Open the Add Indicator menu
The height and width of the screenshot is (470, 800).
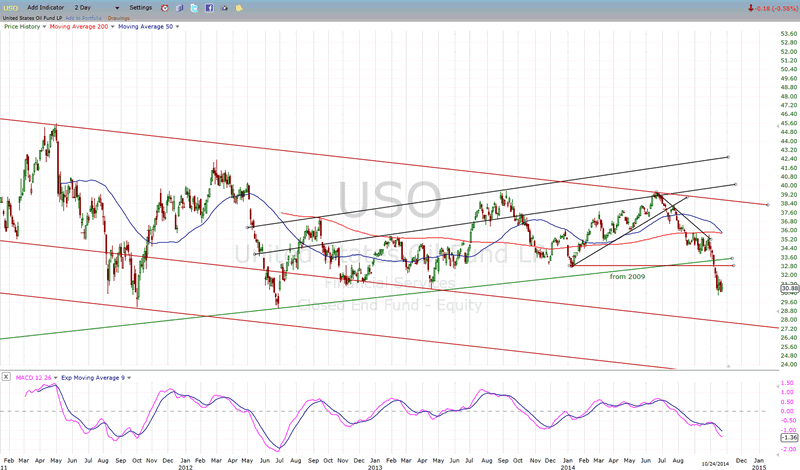(x=46, y=8)
